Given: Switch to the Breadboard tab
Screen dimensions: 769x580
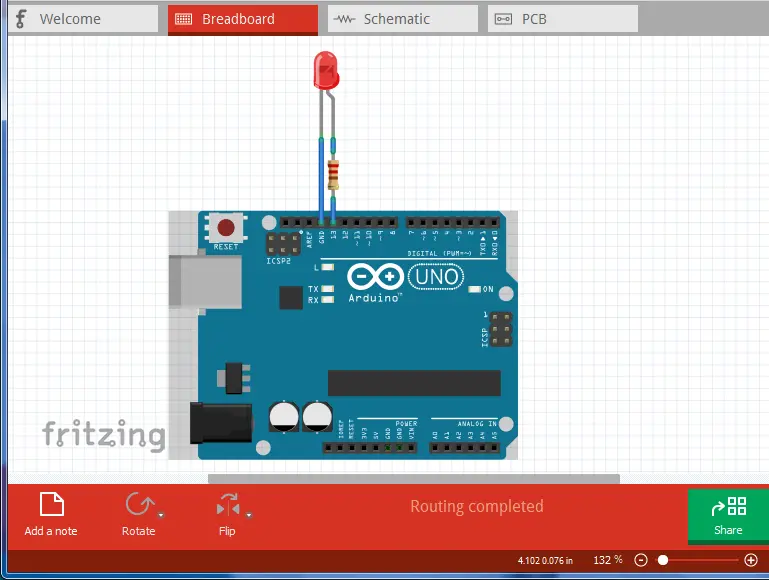Looking at the screenshot, I should coord(243,20).
